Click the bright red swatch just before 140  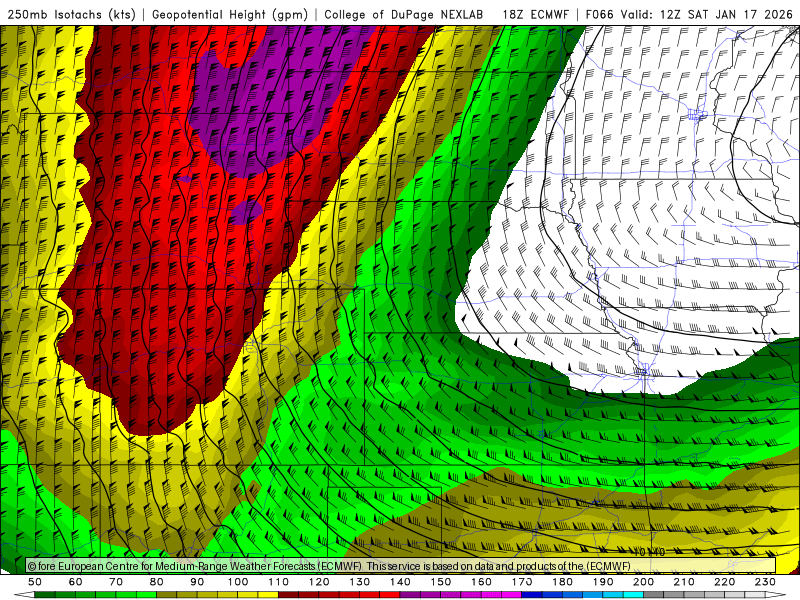[390, 595]
